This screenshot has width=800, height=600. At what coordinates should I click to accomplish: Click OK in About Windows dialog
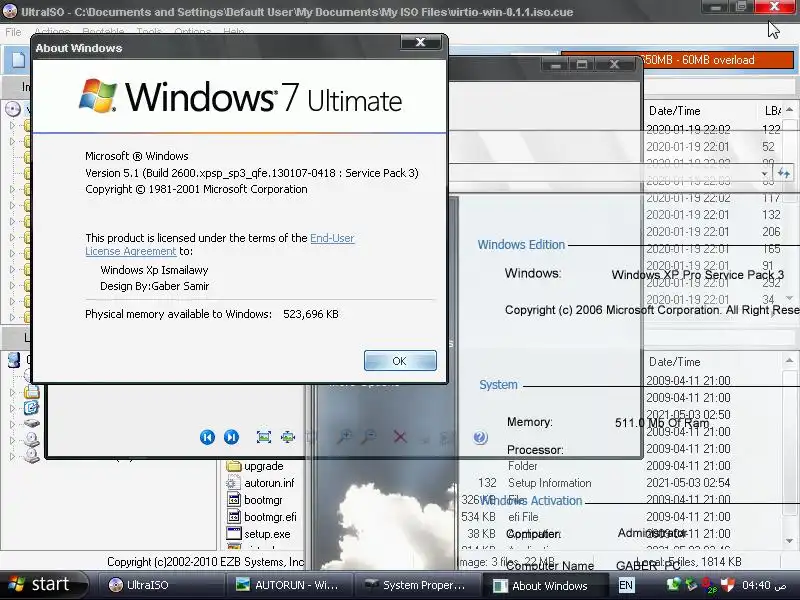(400, 361)
